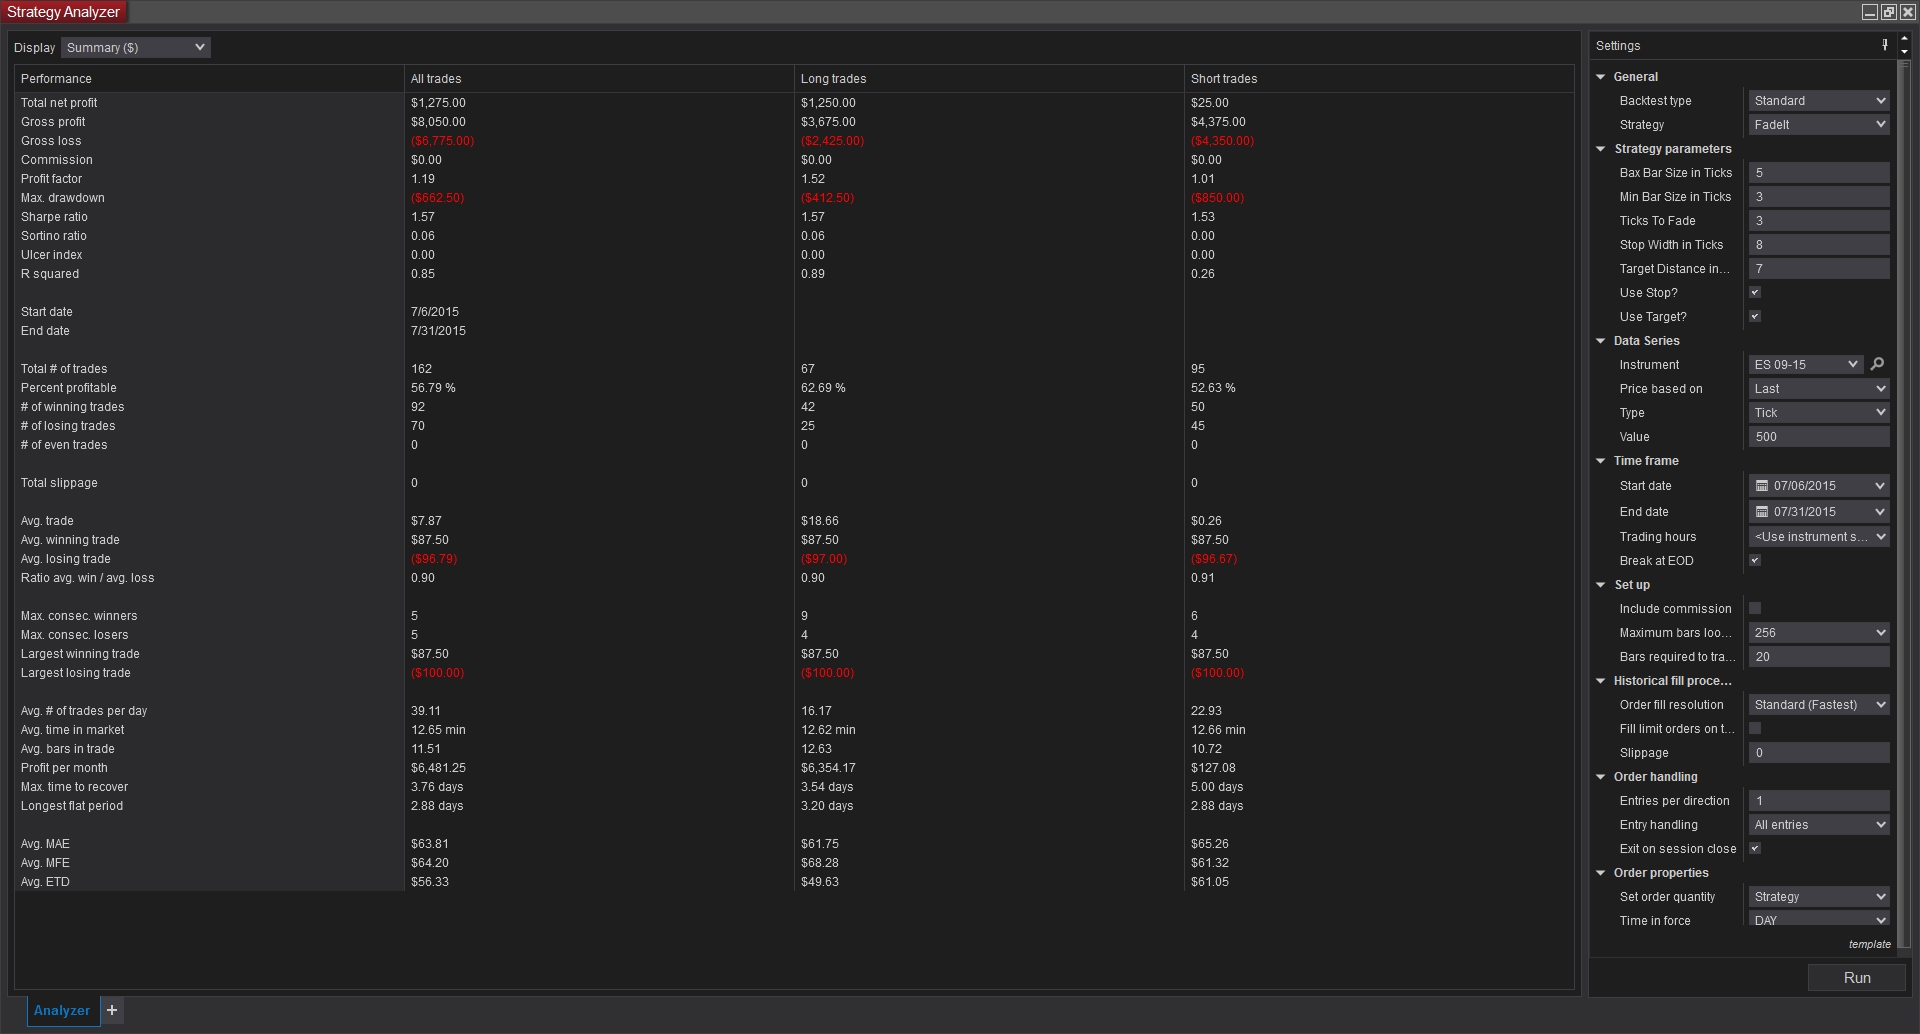Open the End date calendar picker icon
The height and width of the screenshot is (1034, 1920).
click(x=1762, y=512)
